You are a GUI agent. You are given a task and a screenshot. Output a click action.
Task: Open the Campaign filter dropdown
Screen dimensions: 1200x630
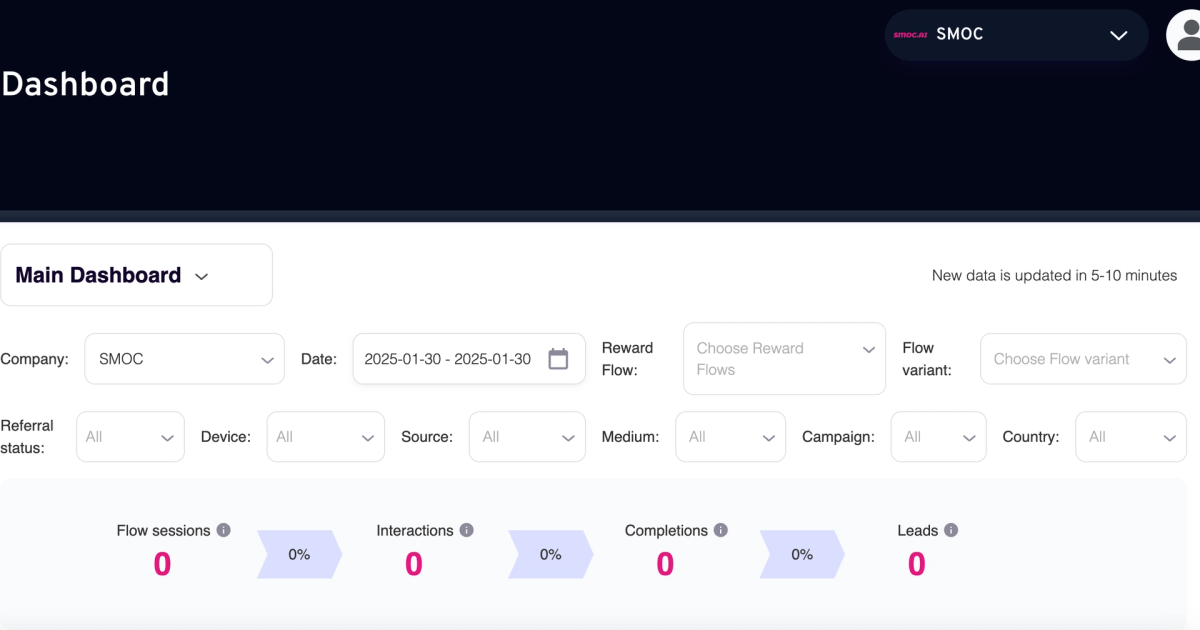pos(938,436)
